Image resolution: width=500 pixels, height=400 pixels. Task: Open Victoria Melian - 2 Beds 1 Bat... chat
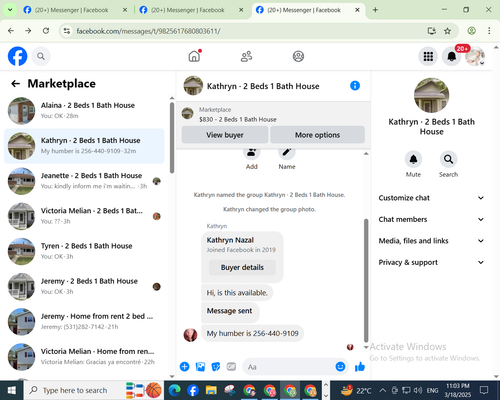(84, 216)
